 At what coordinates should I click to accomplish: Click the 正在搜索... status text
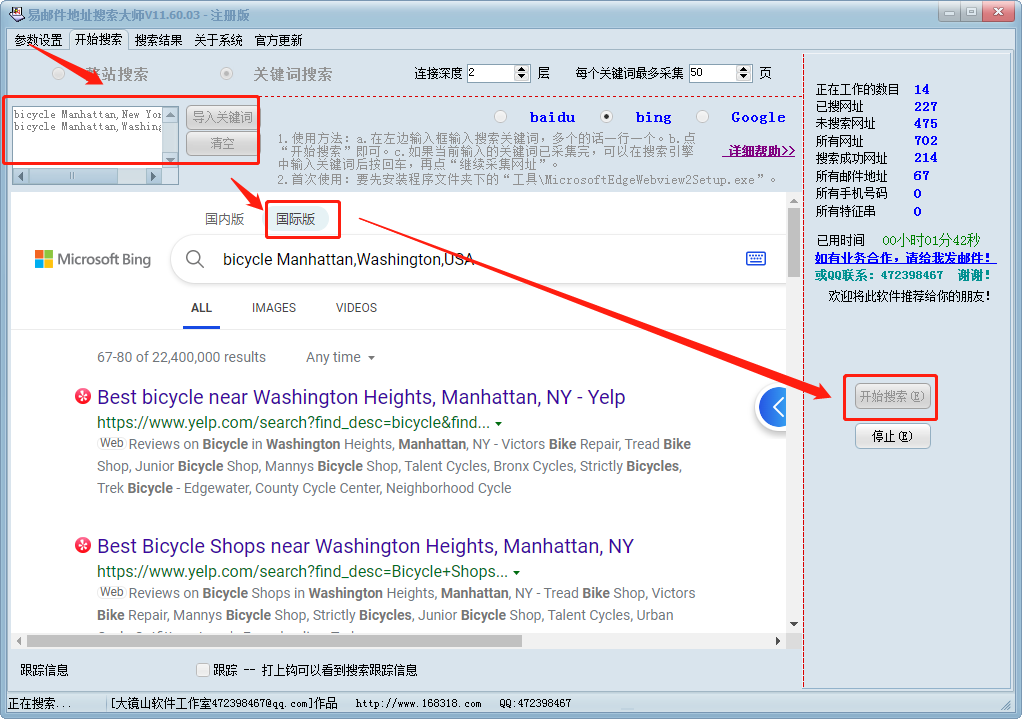click(x=40, y=703)
